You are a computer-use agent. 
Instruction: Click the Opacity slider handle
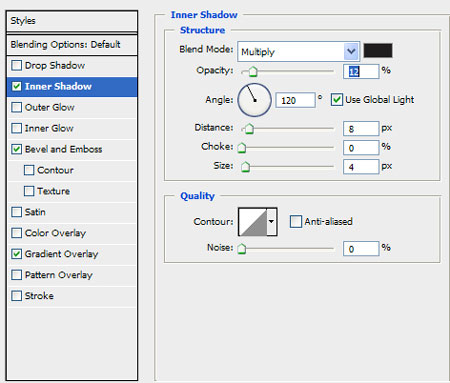(x=253, y=71)
